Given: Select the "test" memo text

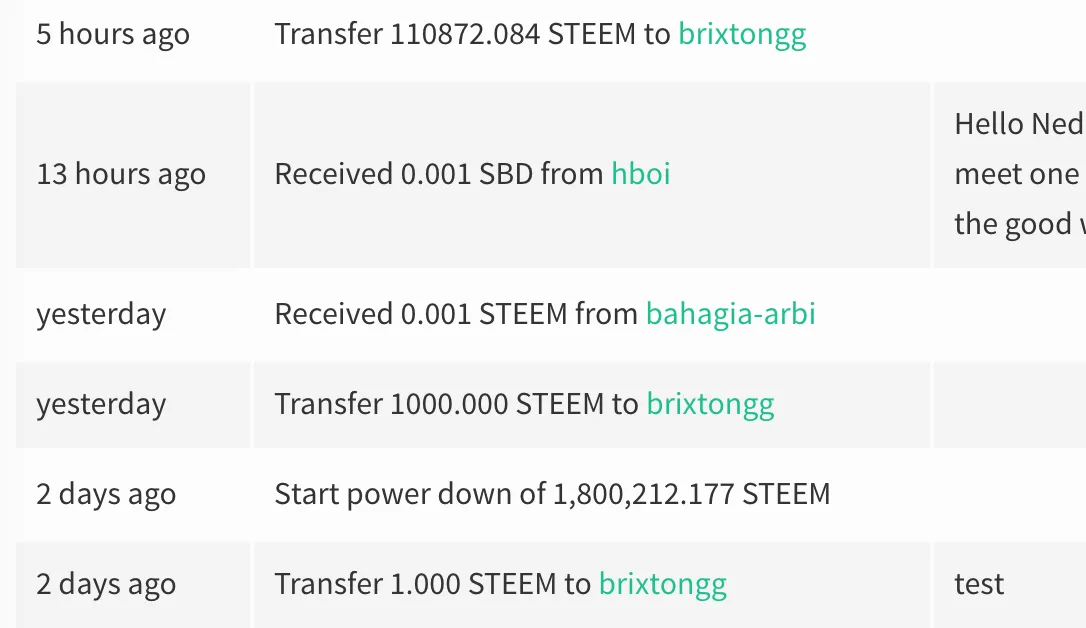Looking at the screenshot, I should click(979, 585).
